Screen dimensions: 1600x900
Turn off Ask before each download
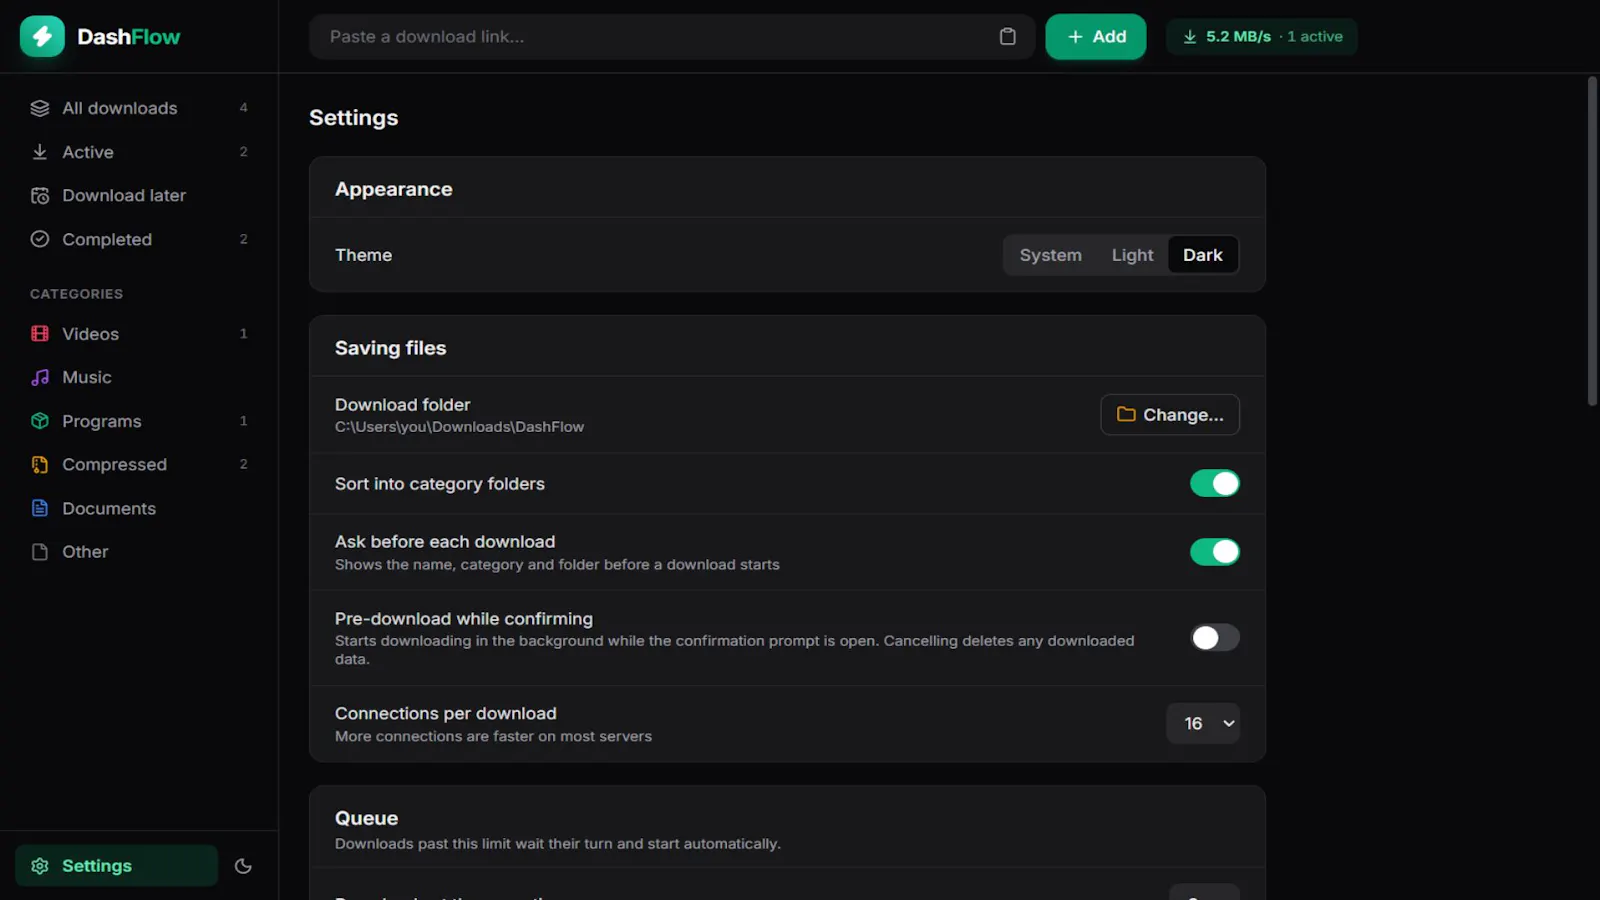click(1215, 552)
